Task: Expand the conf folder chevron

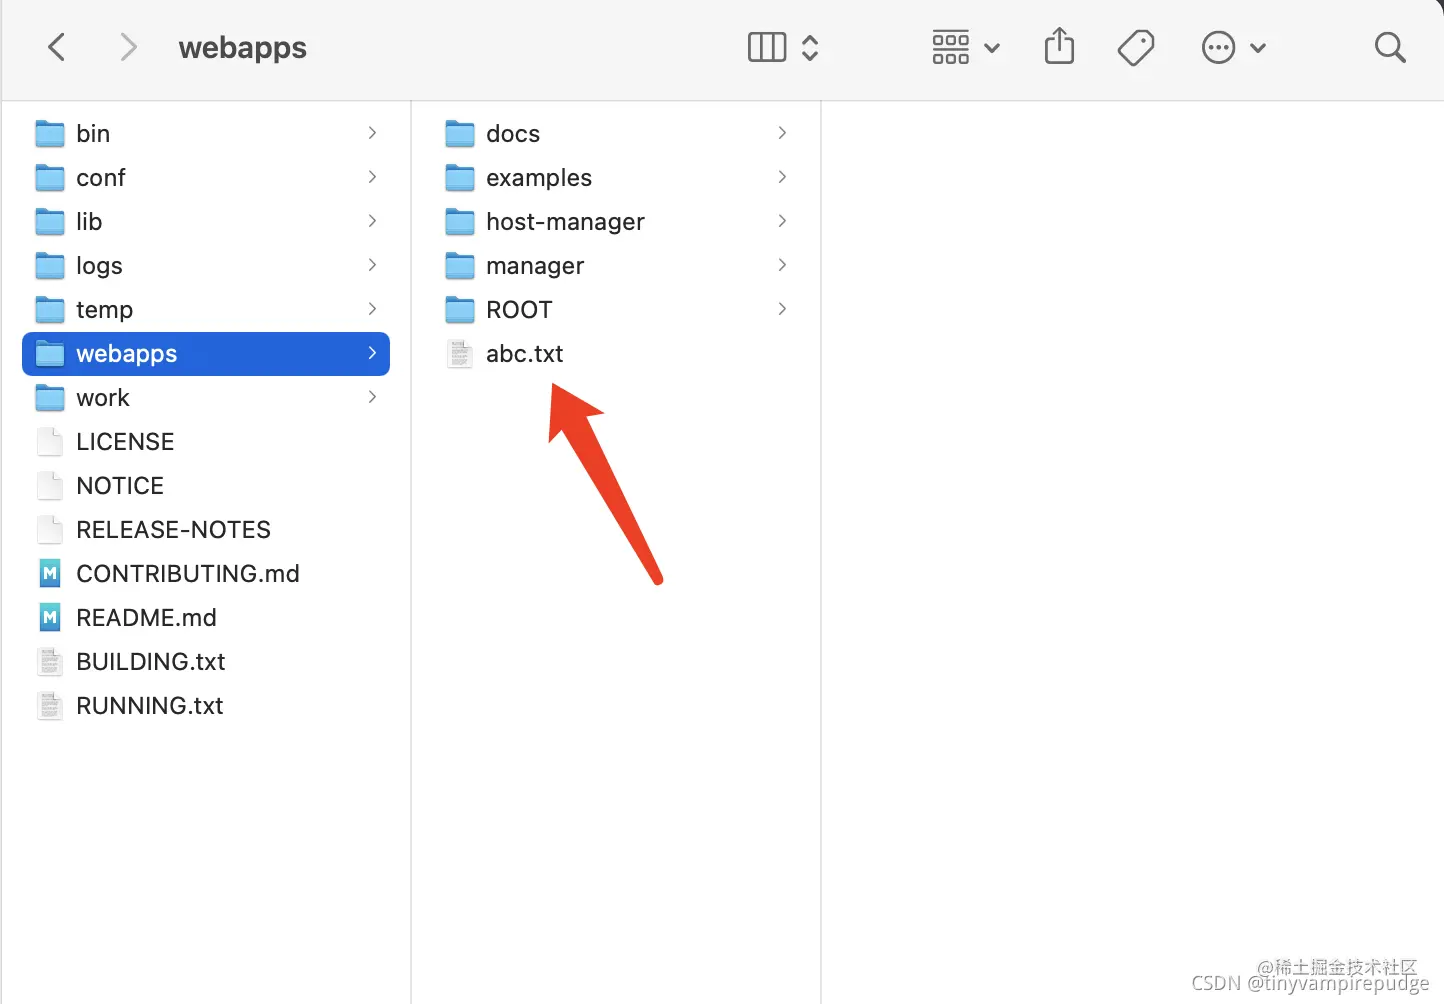Action: pos(372,177)
